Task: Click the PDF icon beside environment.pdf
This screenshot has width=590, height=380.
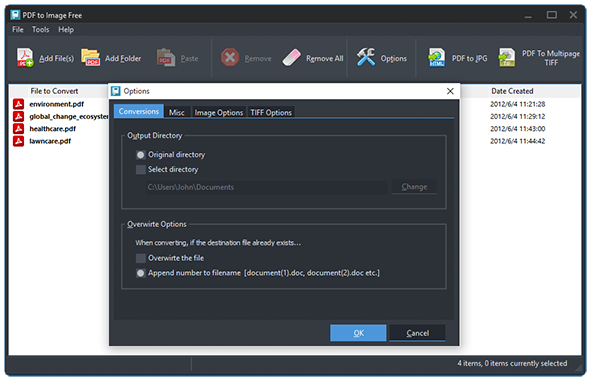Action: (18, 104)
